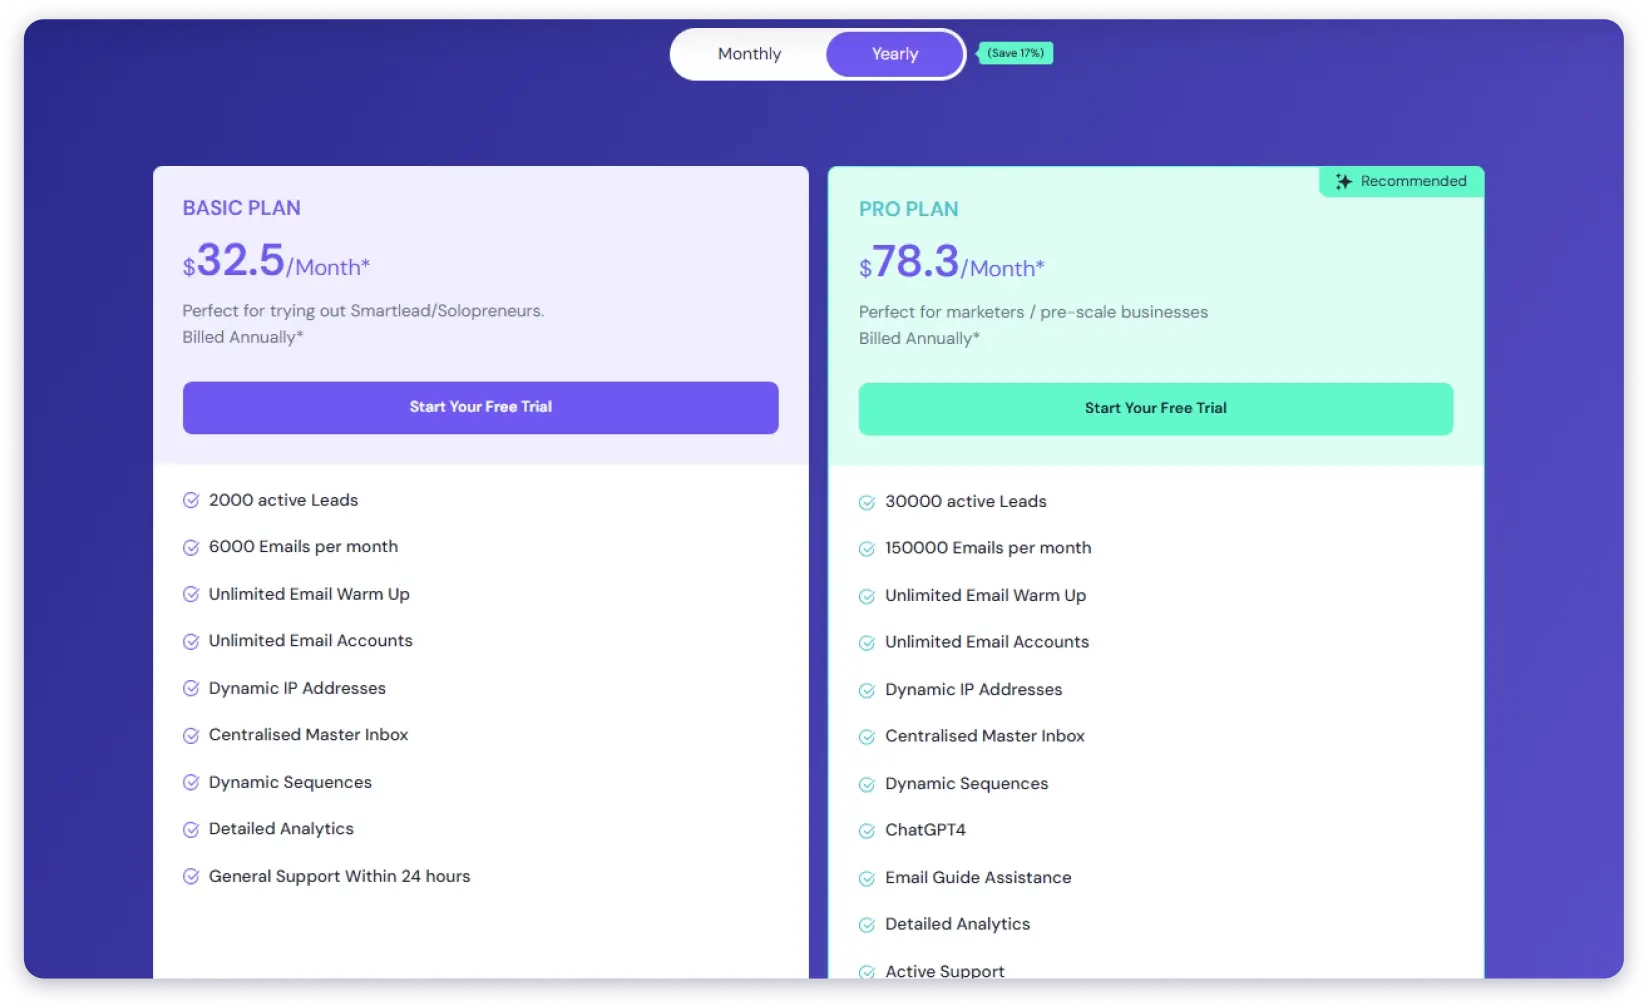
Task: Select the checkmark next to Dynamic IP Addresses
Action: 191,688
